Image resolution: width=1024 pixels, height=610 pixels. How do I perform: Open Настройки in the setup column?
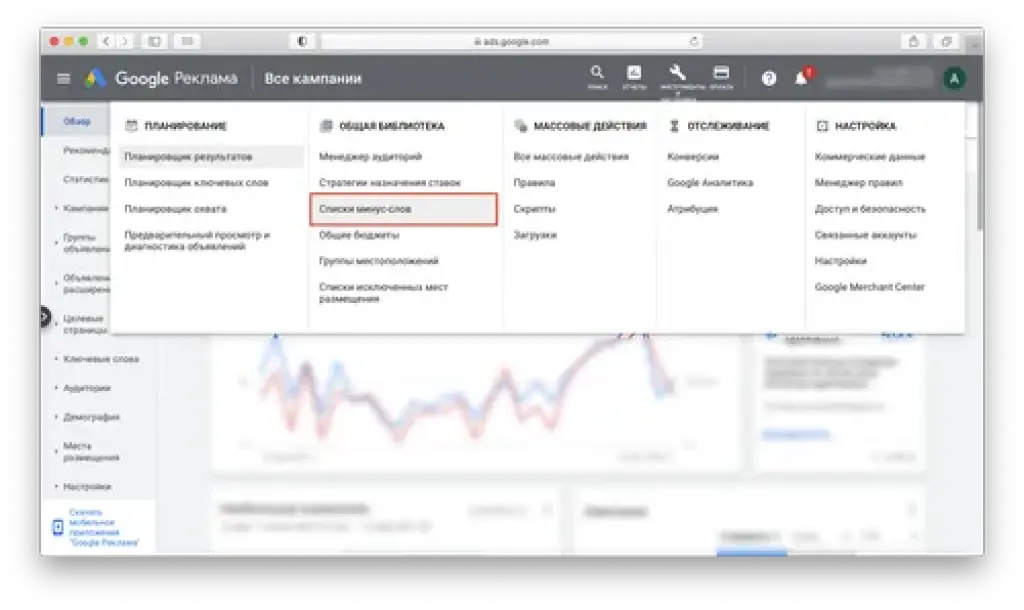pos(840,261)
